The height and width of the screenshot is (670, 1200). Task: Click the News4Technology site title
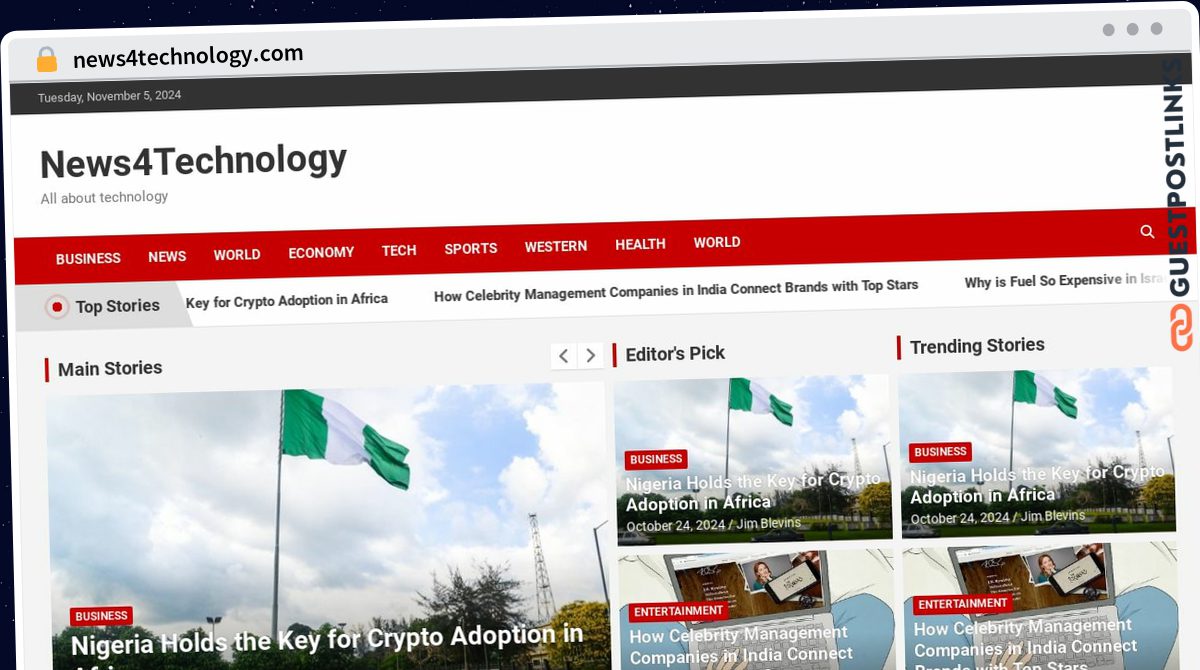tap(193, 160)
